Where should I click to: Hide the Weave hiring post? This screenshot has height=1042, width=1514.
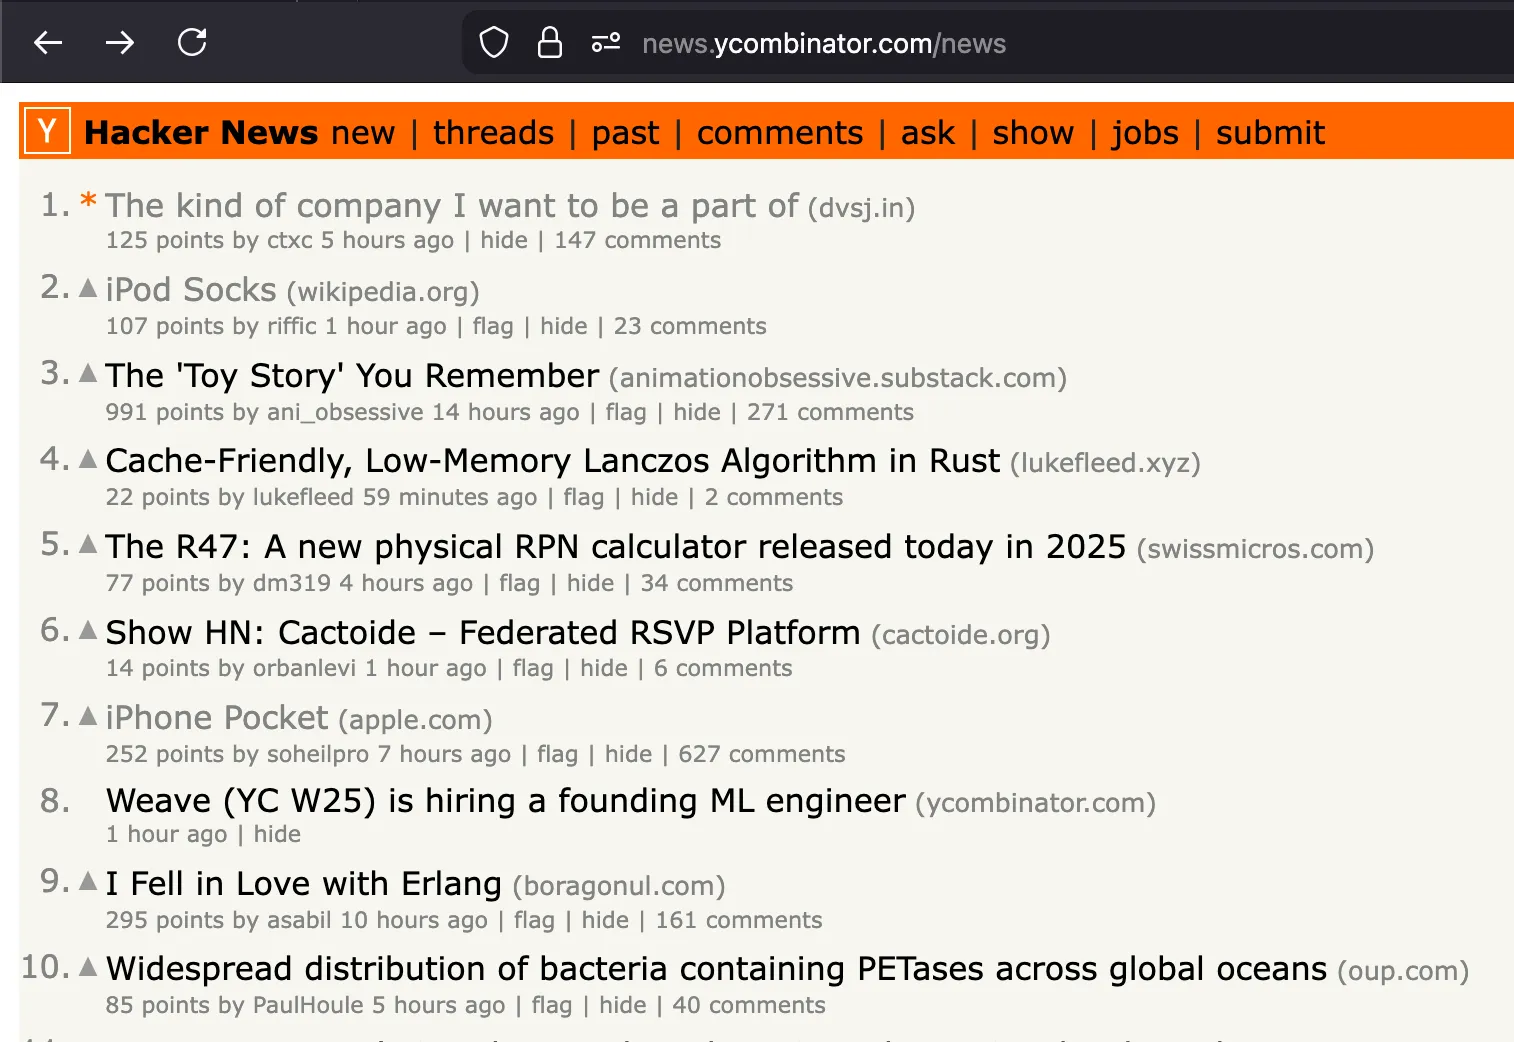tap(277, 834)
